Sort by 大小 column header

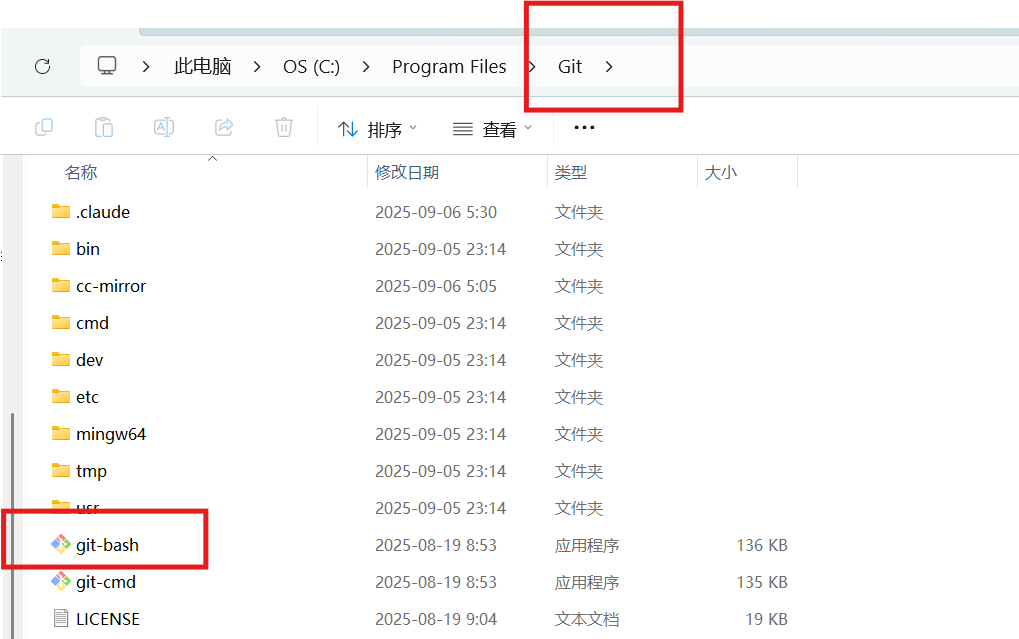(721, 172)
